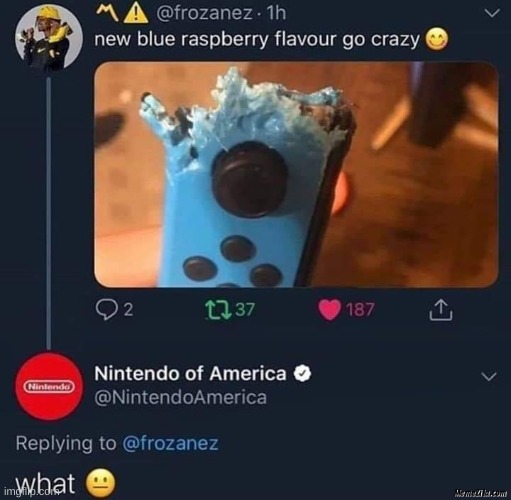The width and height of the screenshot is (511, 500).
Task: Click the smiling emoji in tweet text
Action: (436, 40)
